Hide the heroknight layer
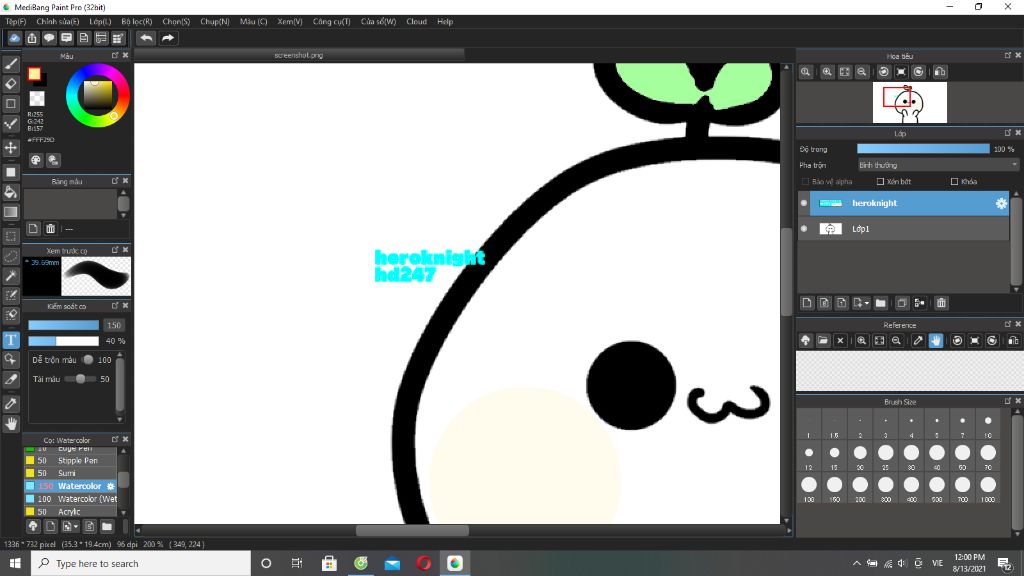Image resolution: width=1024 pixels, height=576 pixels. click(x=804, y=203)
